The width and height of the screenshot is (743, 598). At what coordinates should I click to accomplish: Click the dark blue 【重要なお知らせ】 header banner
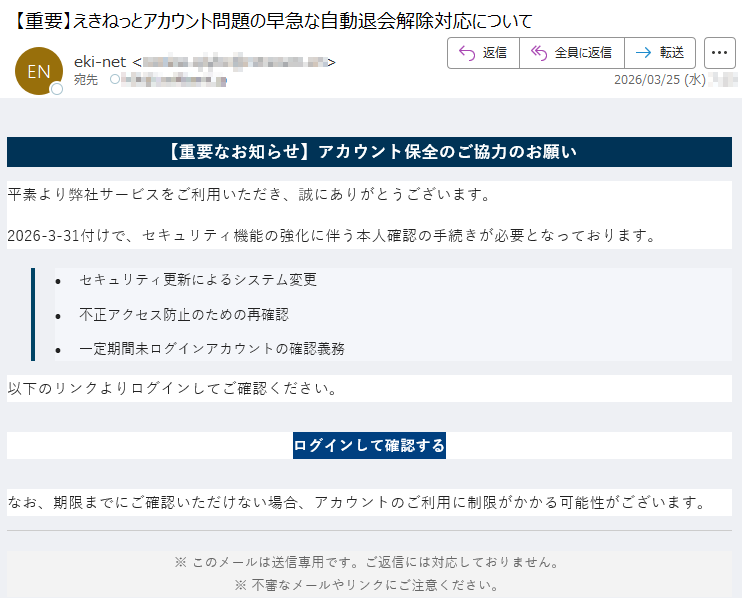[x=369, y=152]
